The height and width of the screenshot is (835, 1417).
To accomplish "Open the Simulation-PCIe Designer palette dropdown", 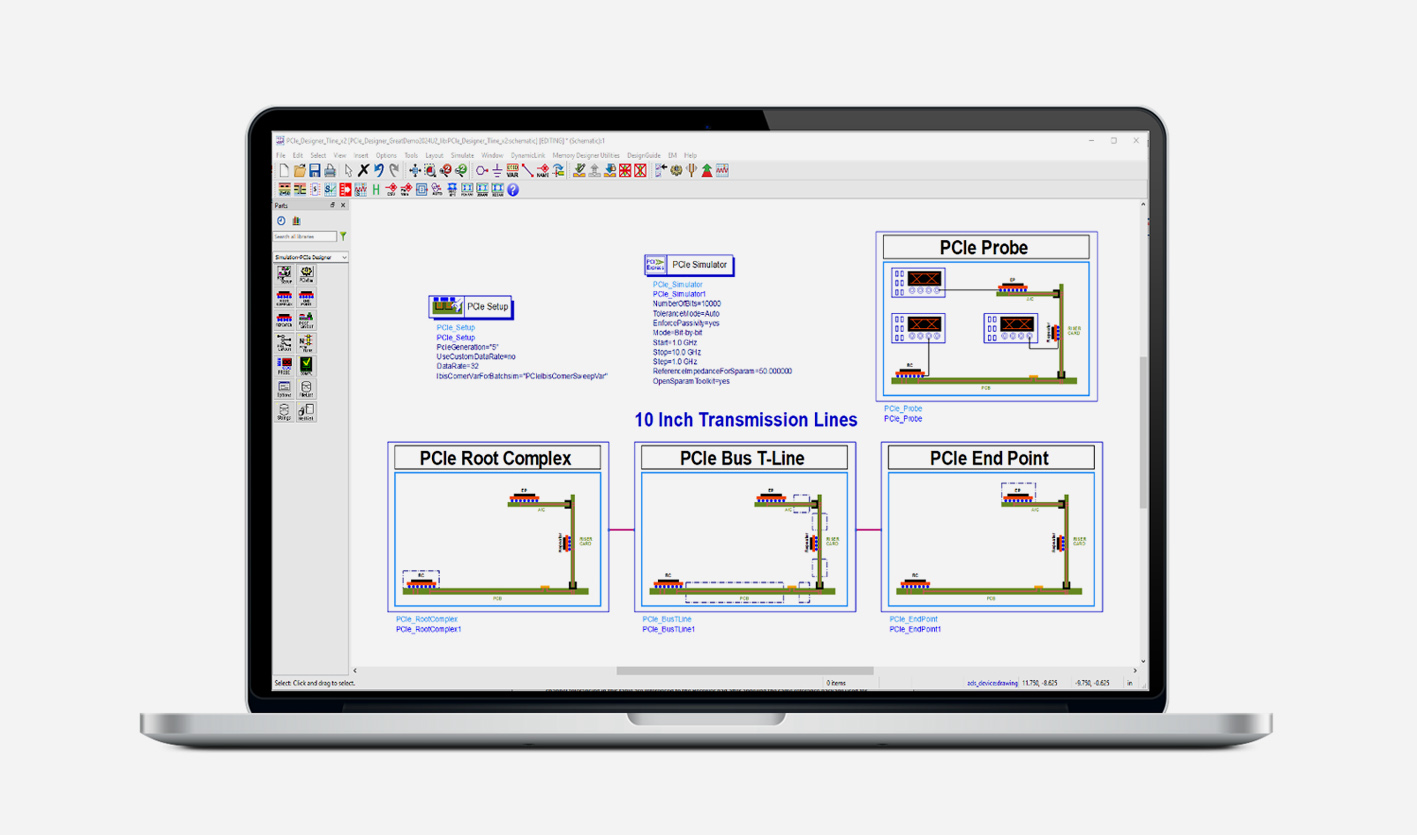I will point(308,257).
